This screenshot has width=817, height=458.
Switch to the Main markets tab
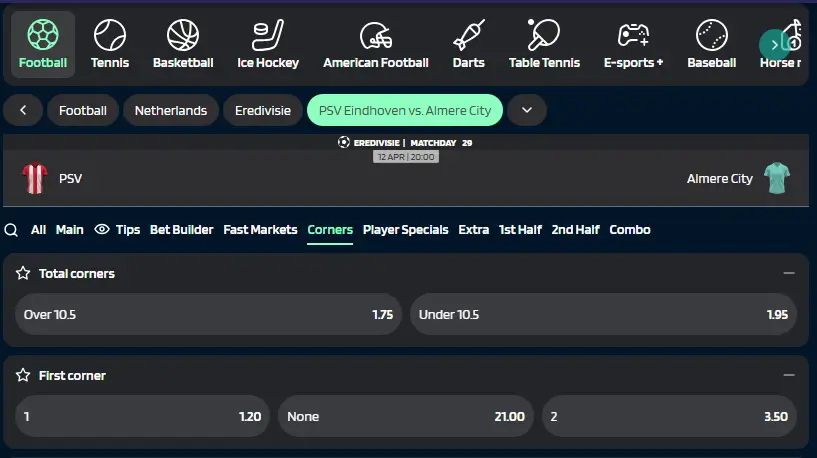tap(69, 230)
